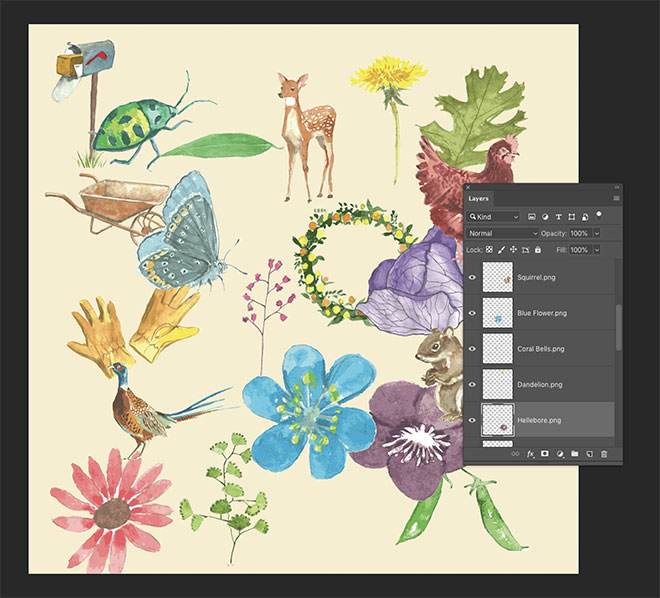Collapse the Layers panel double-arrow icon
This screenshot has height=598, width=660.
(617, 187)
